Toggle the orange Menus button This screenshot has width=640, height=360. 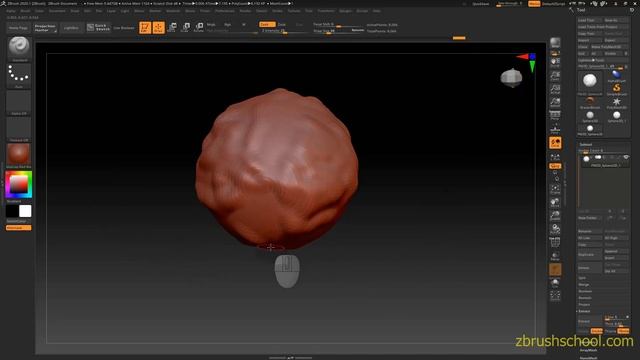click(x=534, y=4)
